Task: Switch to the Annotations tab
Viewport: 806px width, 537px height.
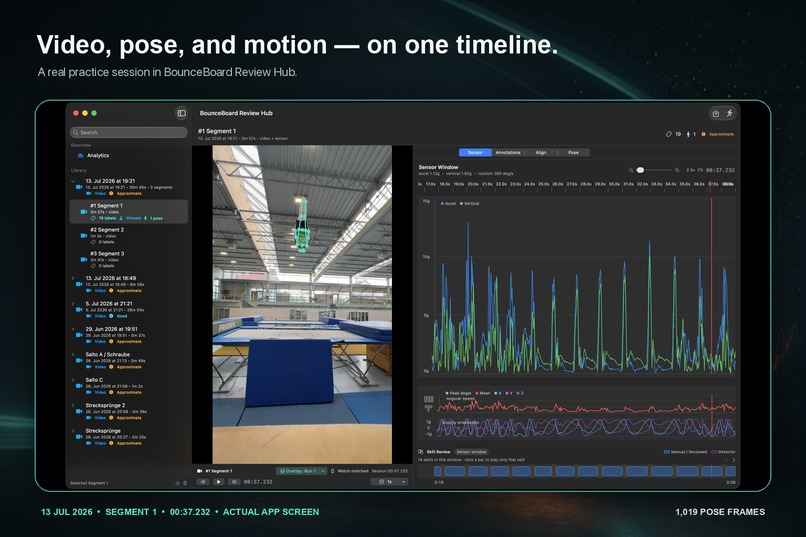Action: coord(508,153)
